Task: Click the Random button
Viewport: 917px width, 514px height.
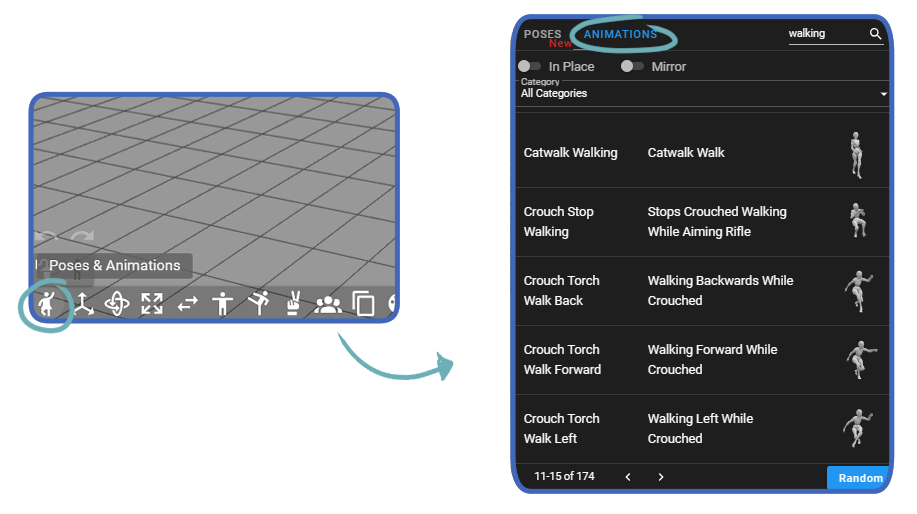Action: click(x=860, y=478)
